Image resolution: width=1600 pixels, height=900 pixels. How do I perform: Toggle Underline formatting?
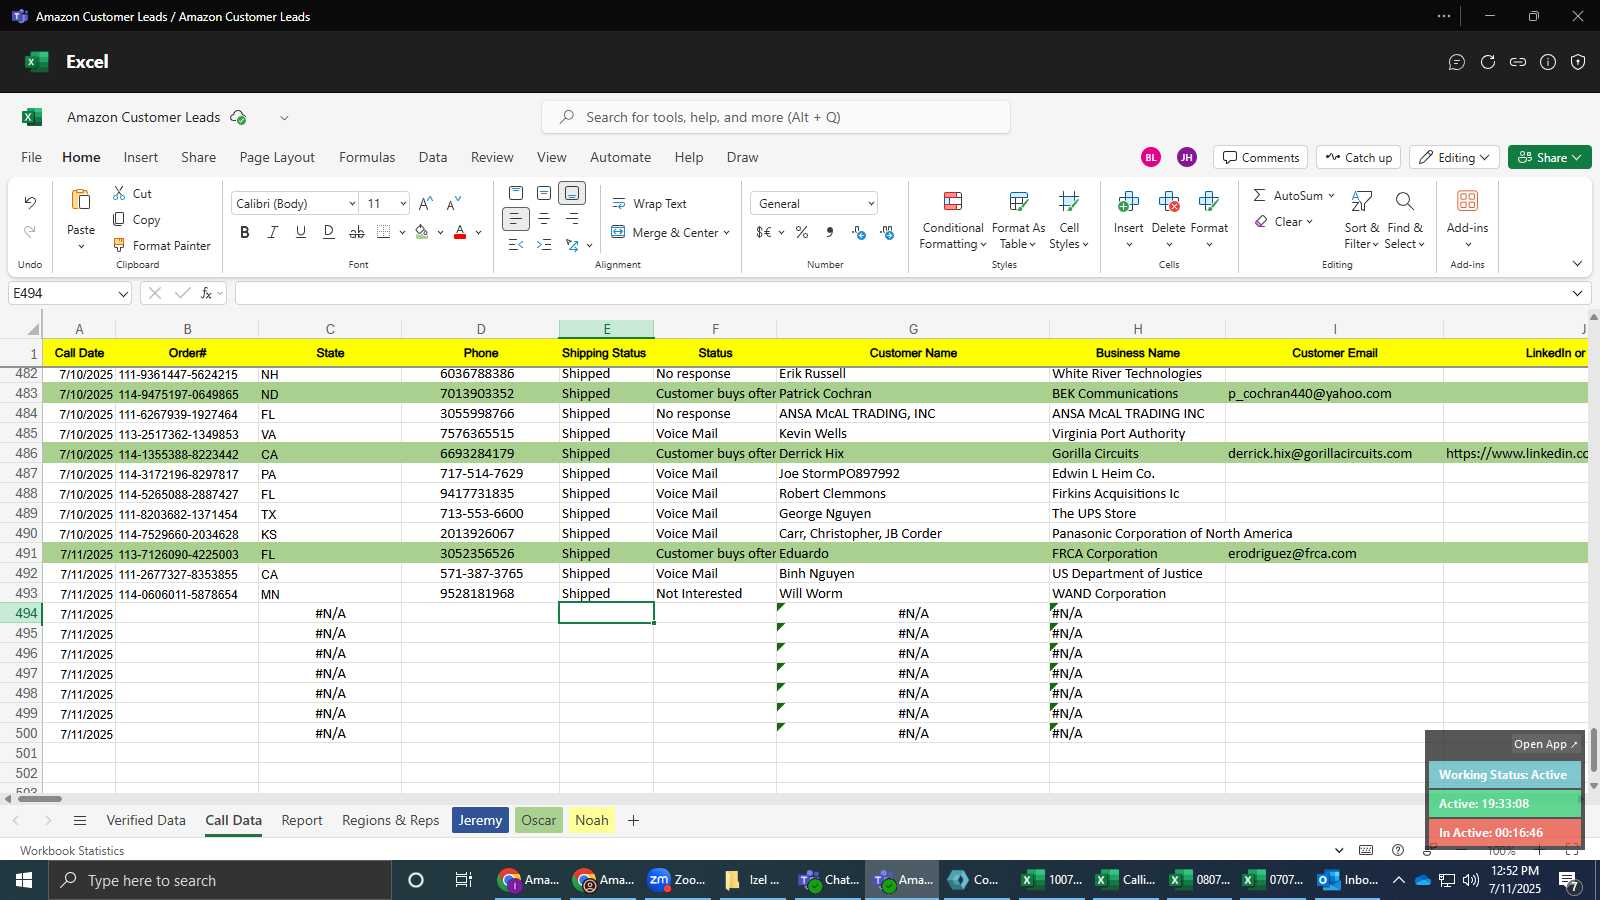[300, 232]
